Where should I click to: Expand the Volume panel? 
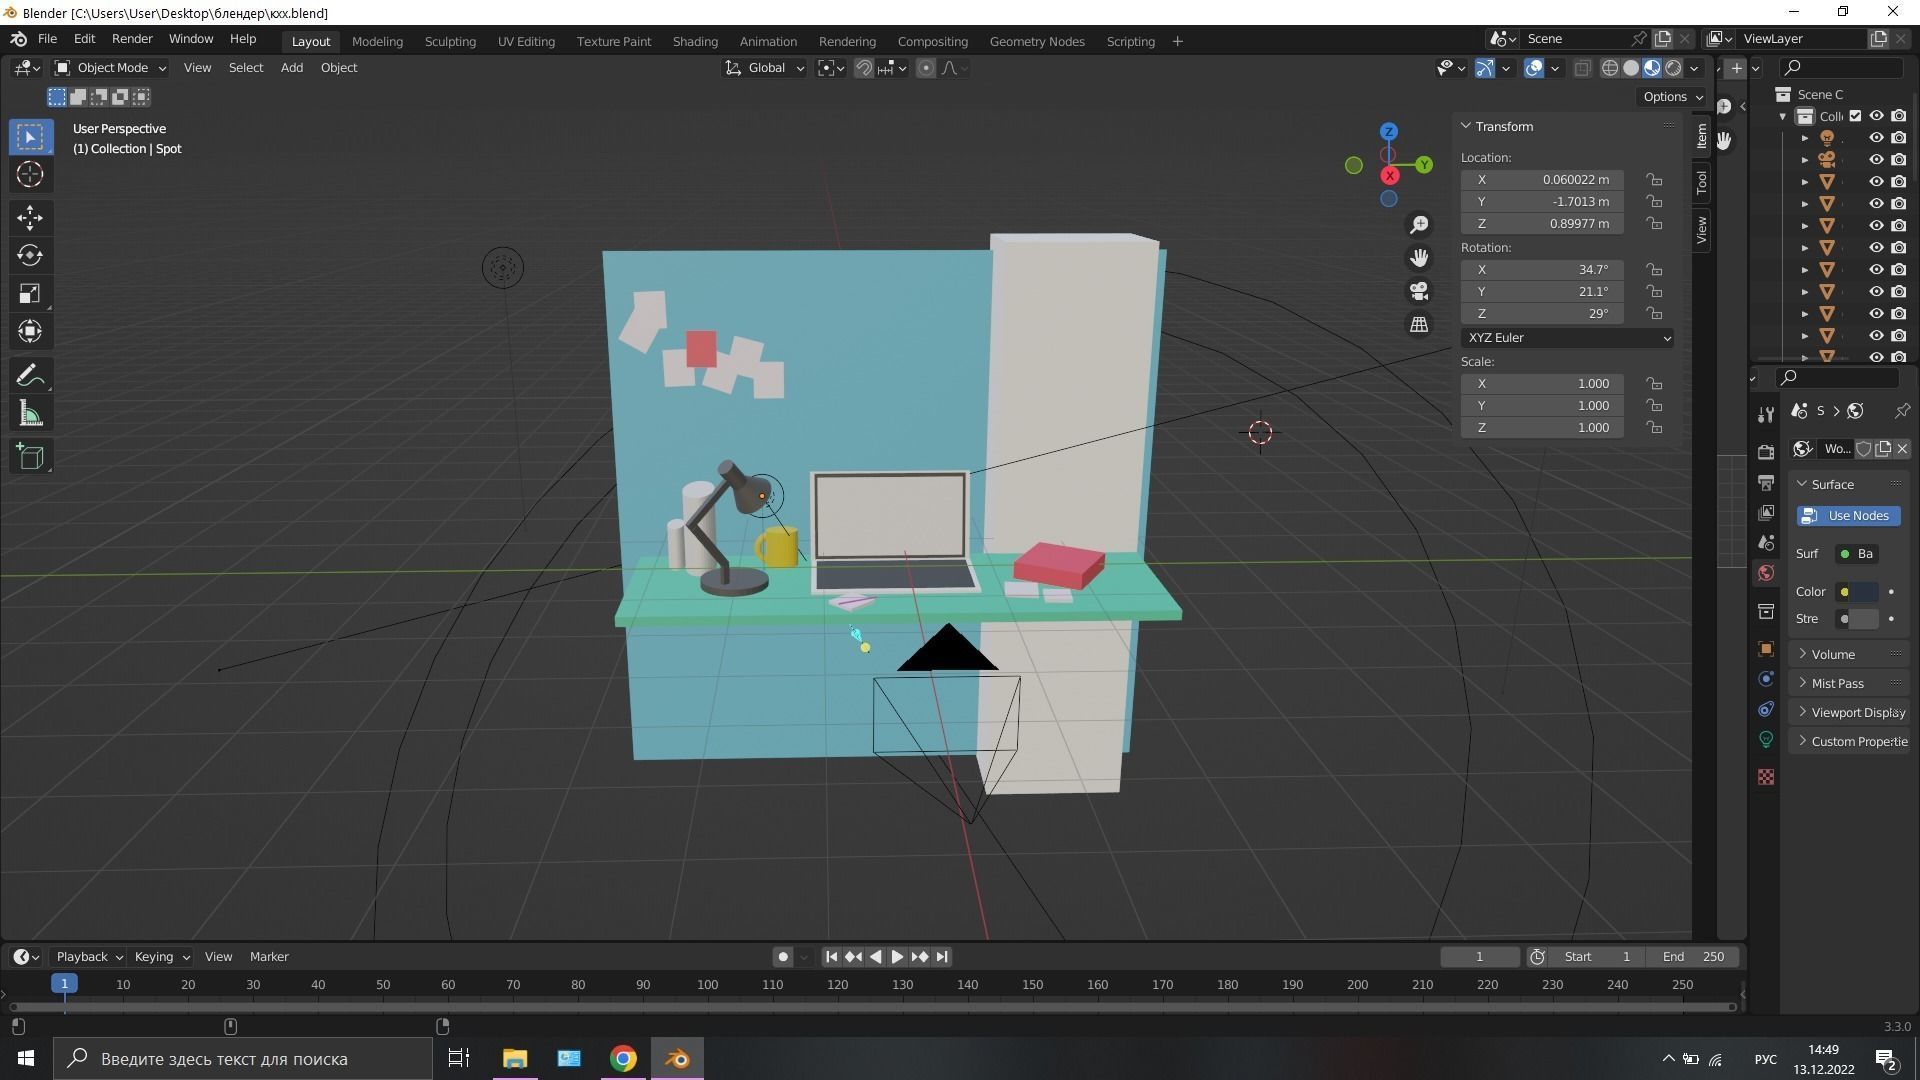click(x=1832, y=654)
